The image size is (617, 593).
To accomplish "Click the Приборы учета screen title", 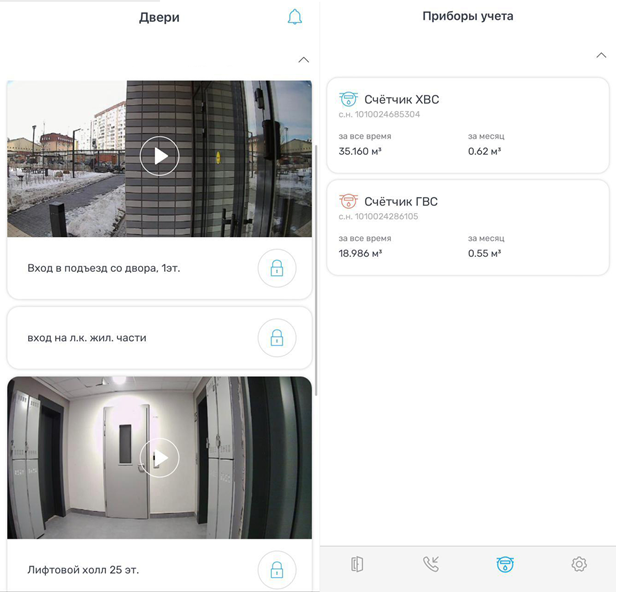I will [467, 16].
